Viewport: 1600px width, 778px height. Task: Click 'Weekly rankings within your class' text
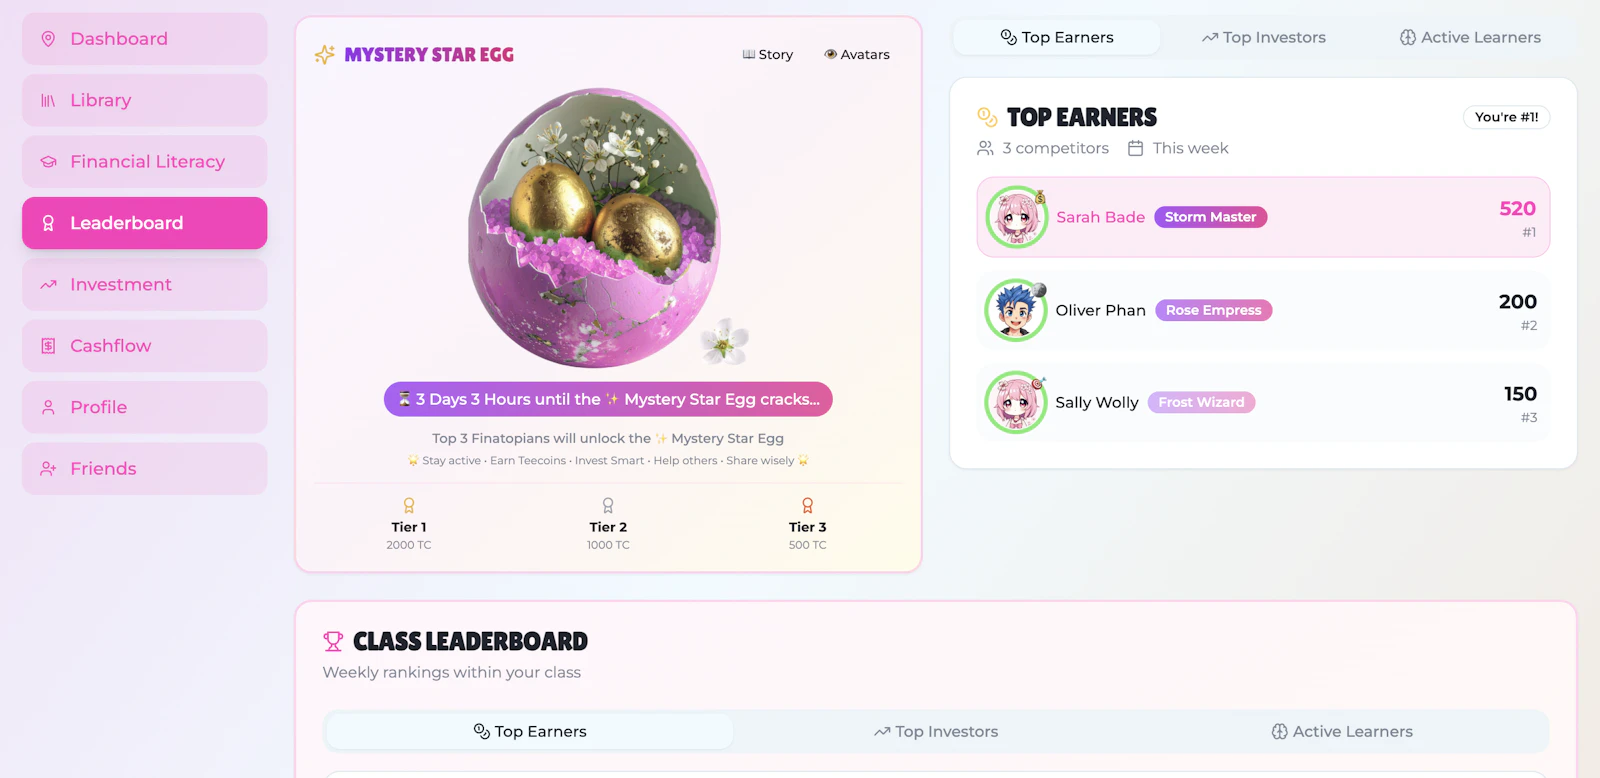[451, 672]
